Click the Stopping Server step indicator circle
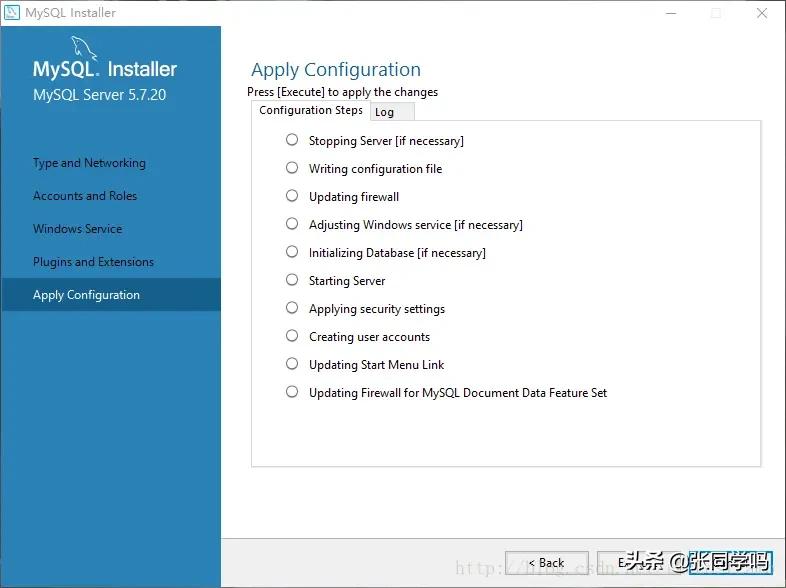This screenshot has height=588, width=786. (x=292, y=139)
